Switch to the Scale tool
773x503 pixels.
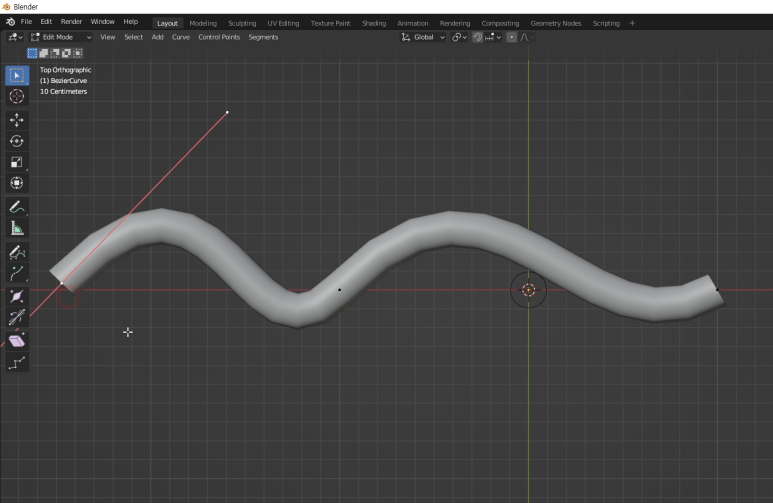pos(17,162)
